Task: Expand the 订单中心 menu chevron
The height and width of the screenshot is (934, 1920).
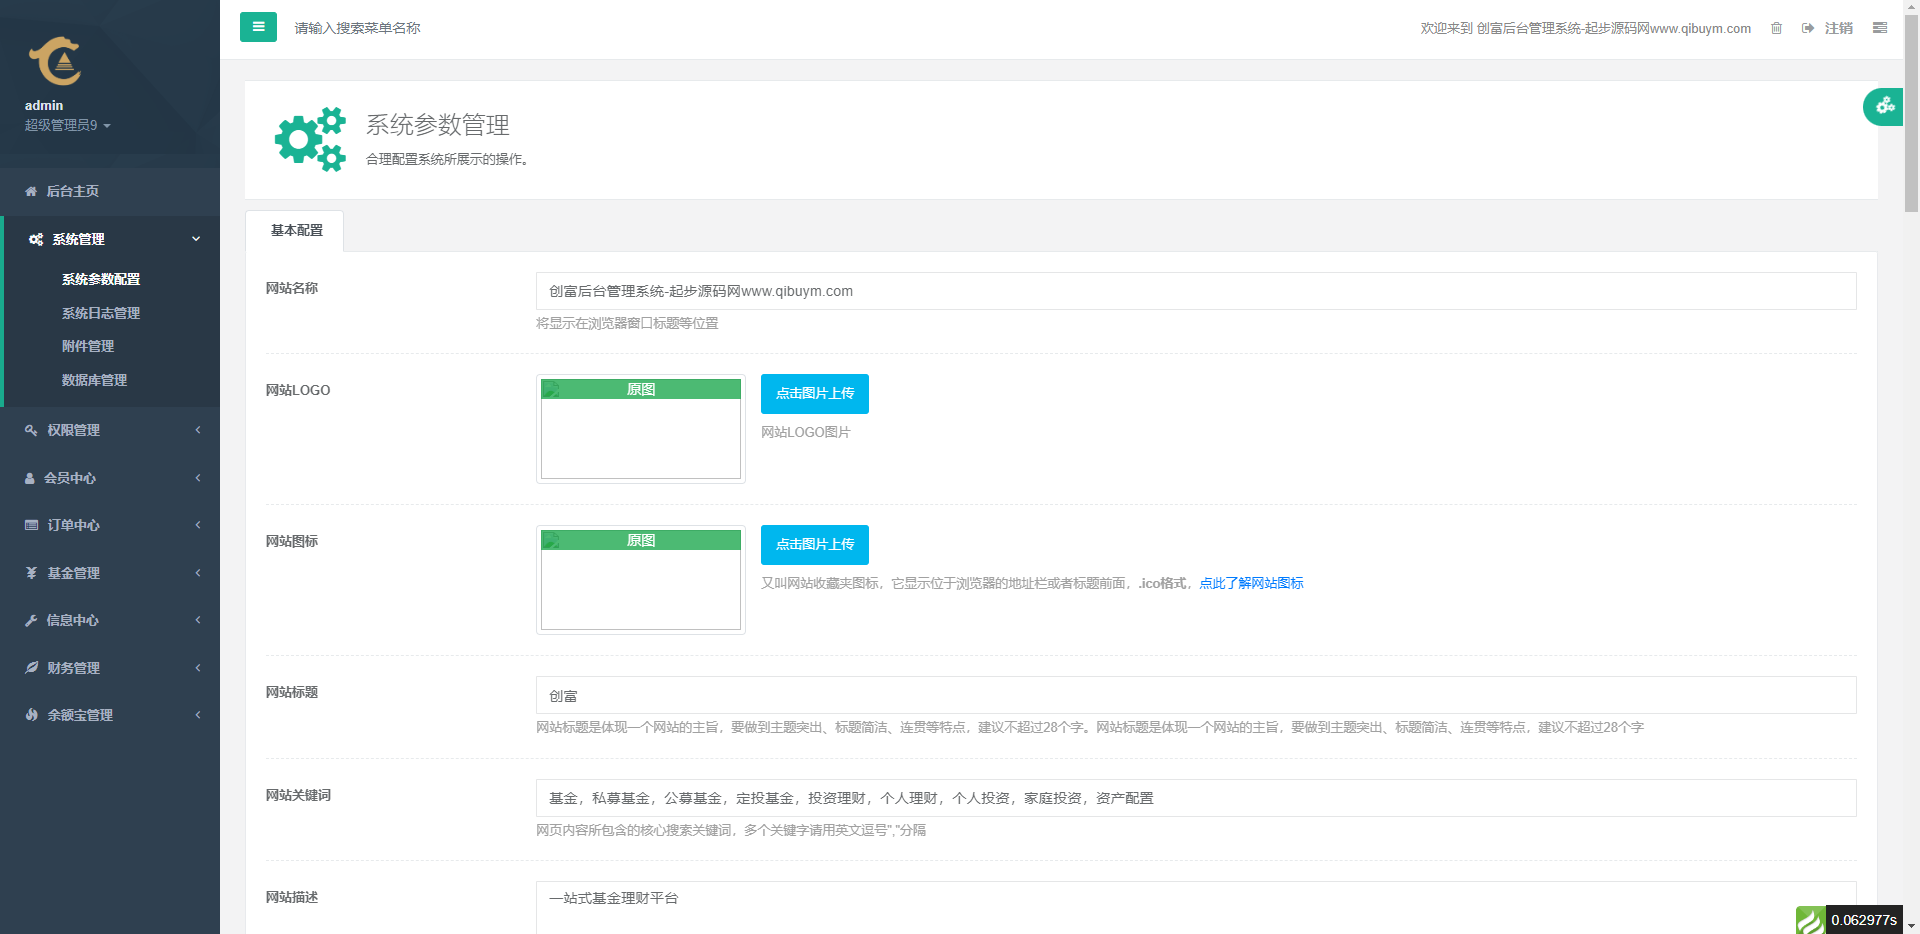Action: pos(198,525)
